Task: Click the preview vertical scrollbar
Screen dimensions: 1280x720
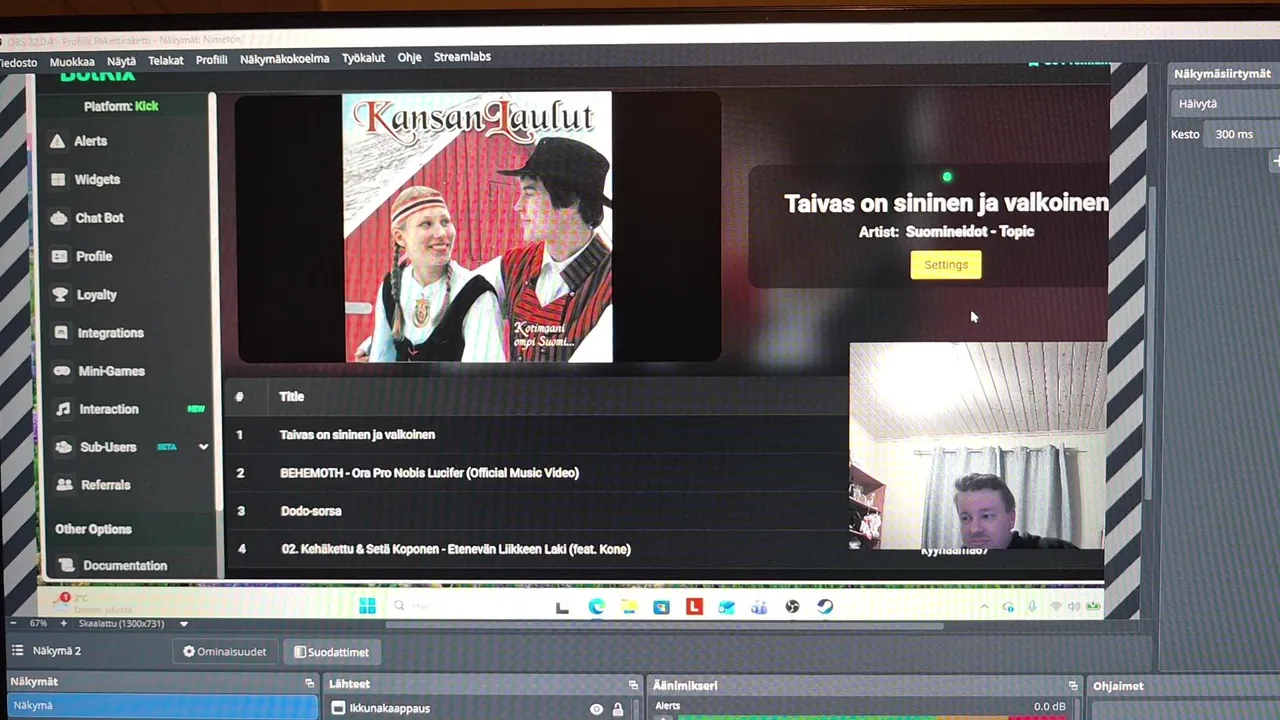Action: point(1150,345)
